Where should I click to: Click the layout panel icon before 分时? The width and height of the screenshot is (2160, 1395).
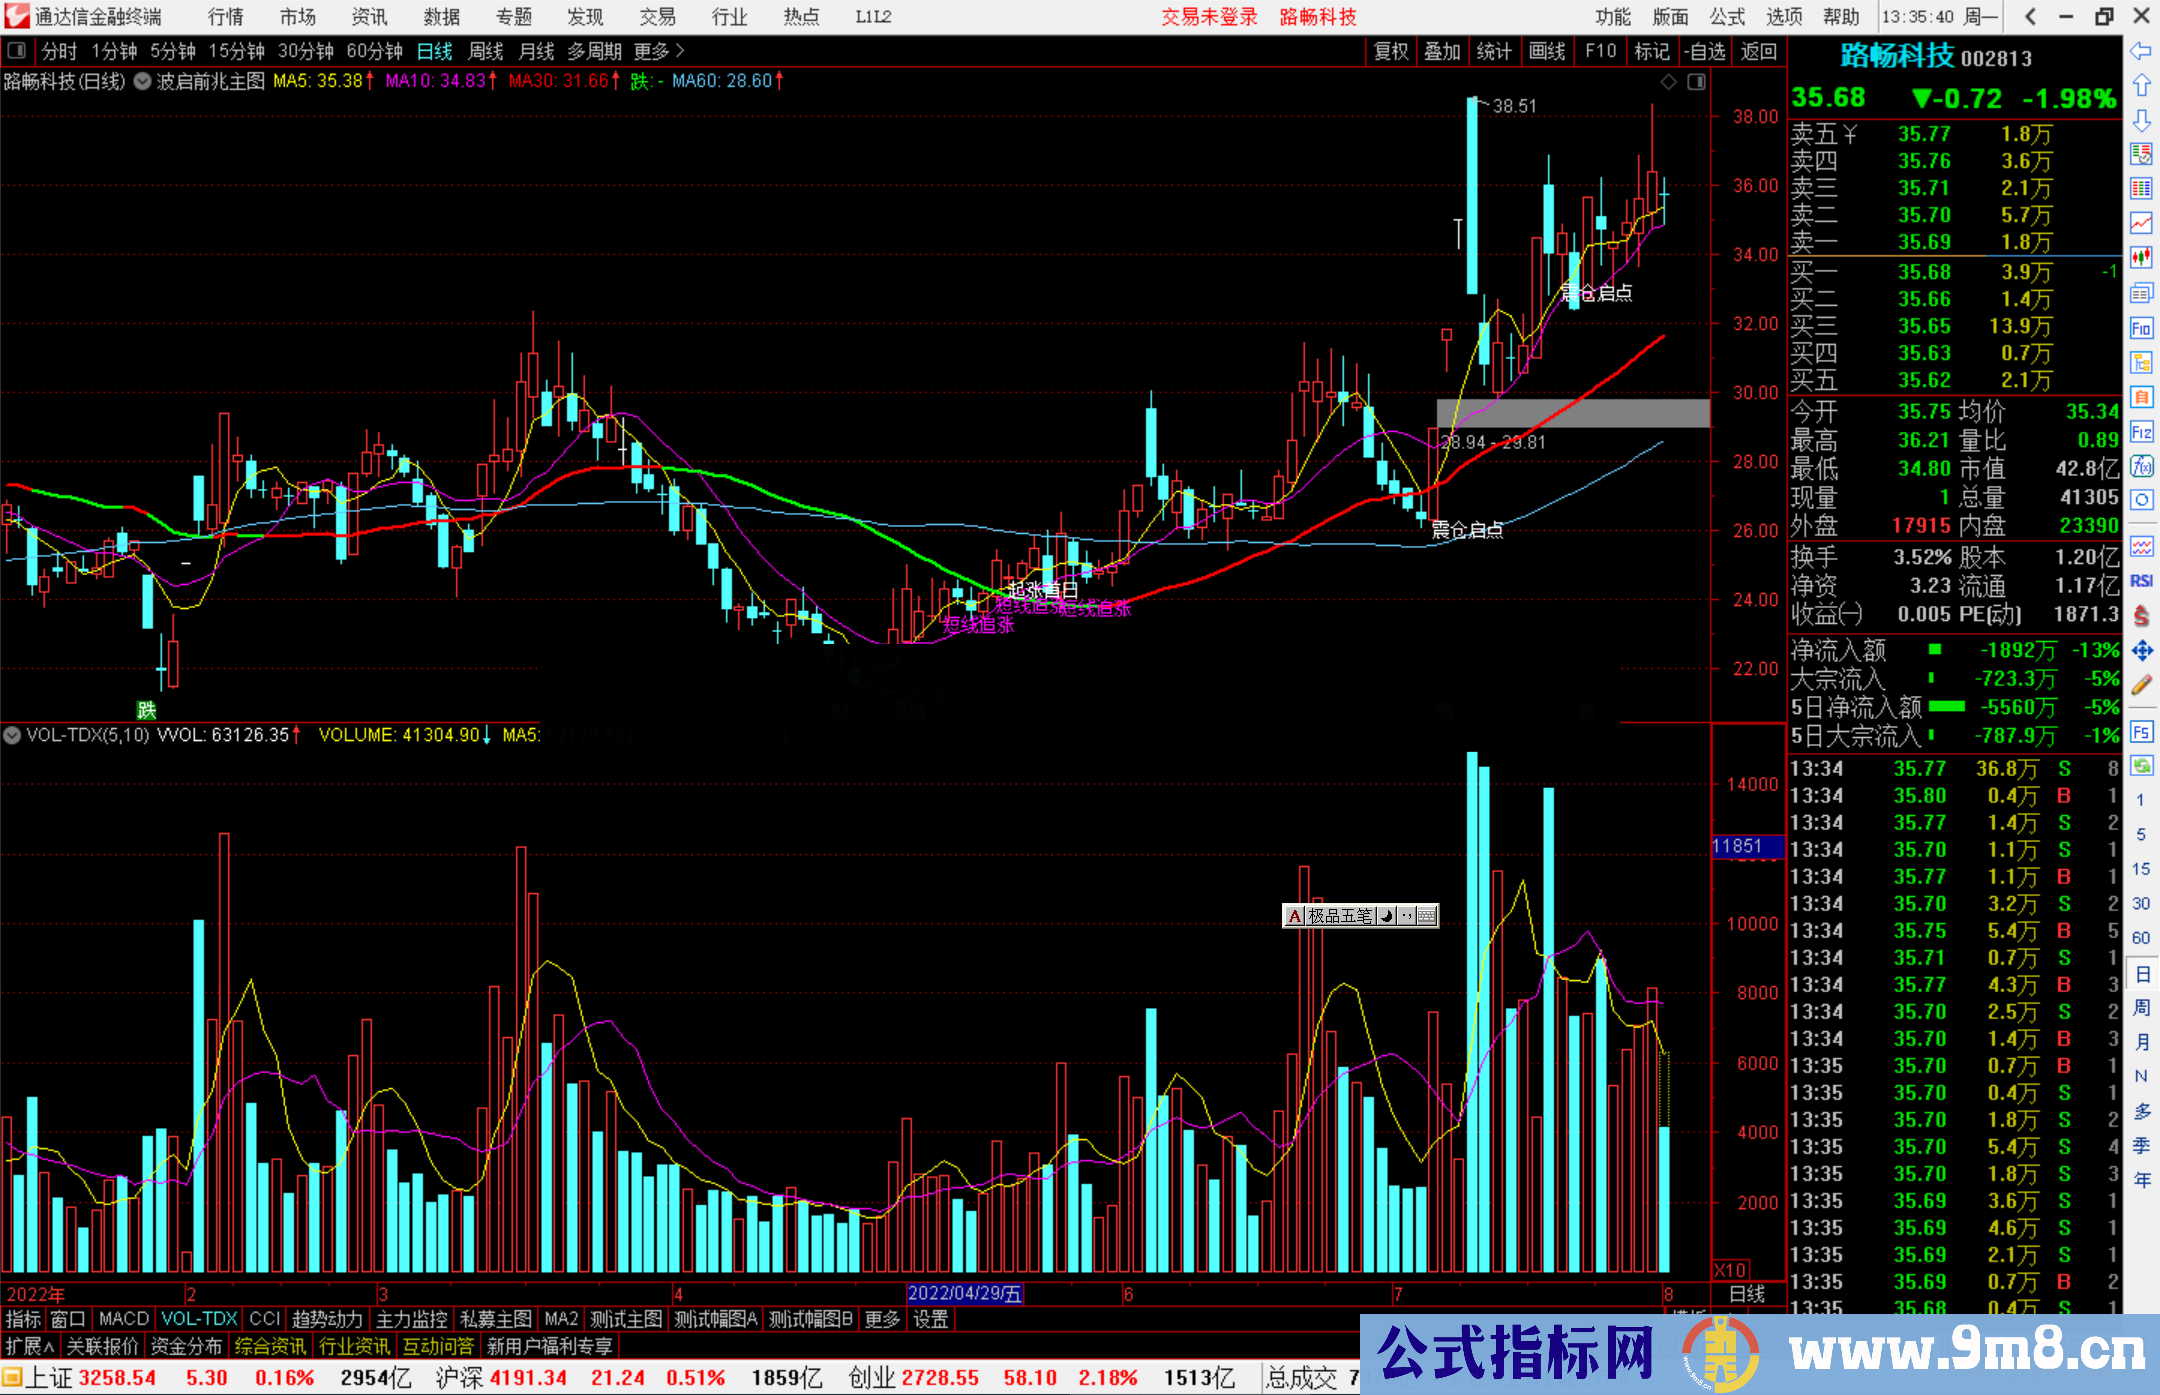[x=17, y=51]
